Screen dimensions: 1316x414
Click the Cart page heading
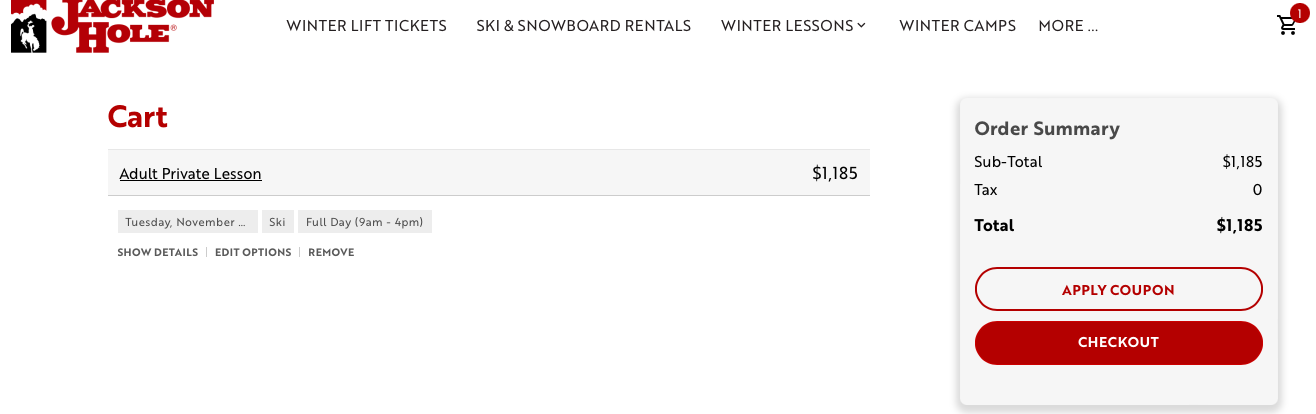coord(138,117)
